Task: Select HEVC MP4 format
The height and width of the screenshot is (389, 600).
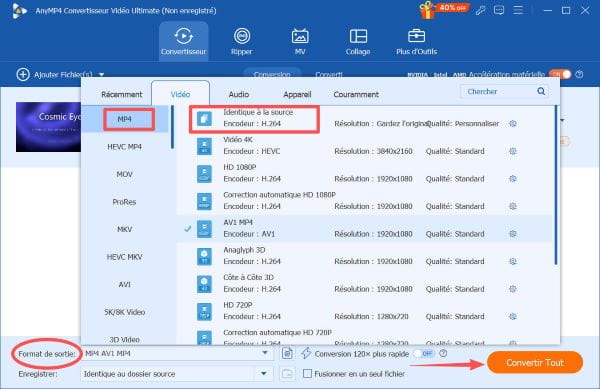Action: pos(125,147)
